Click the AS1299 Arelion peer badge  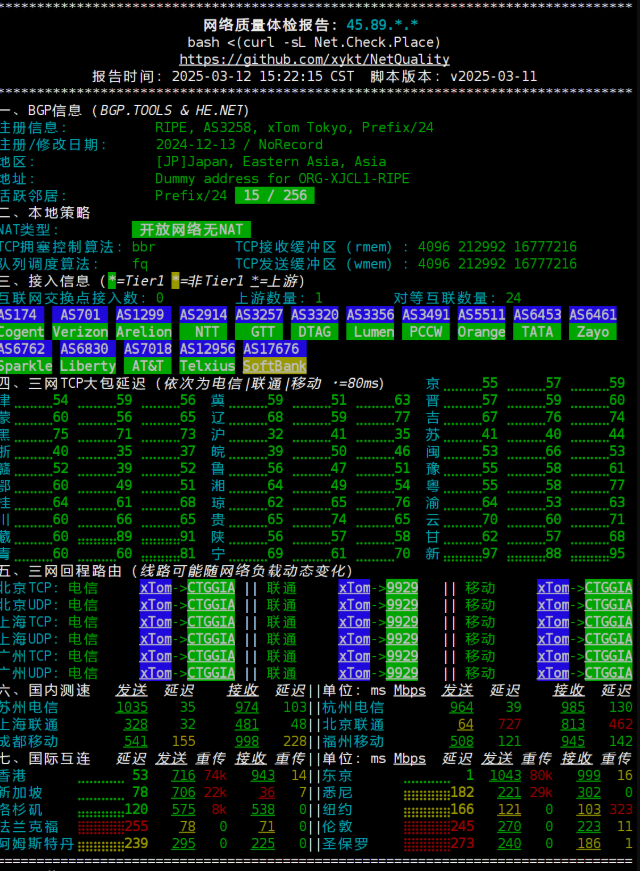143,323
